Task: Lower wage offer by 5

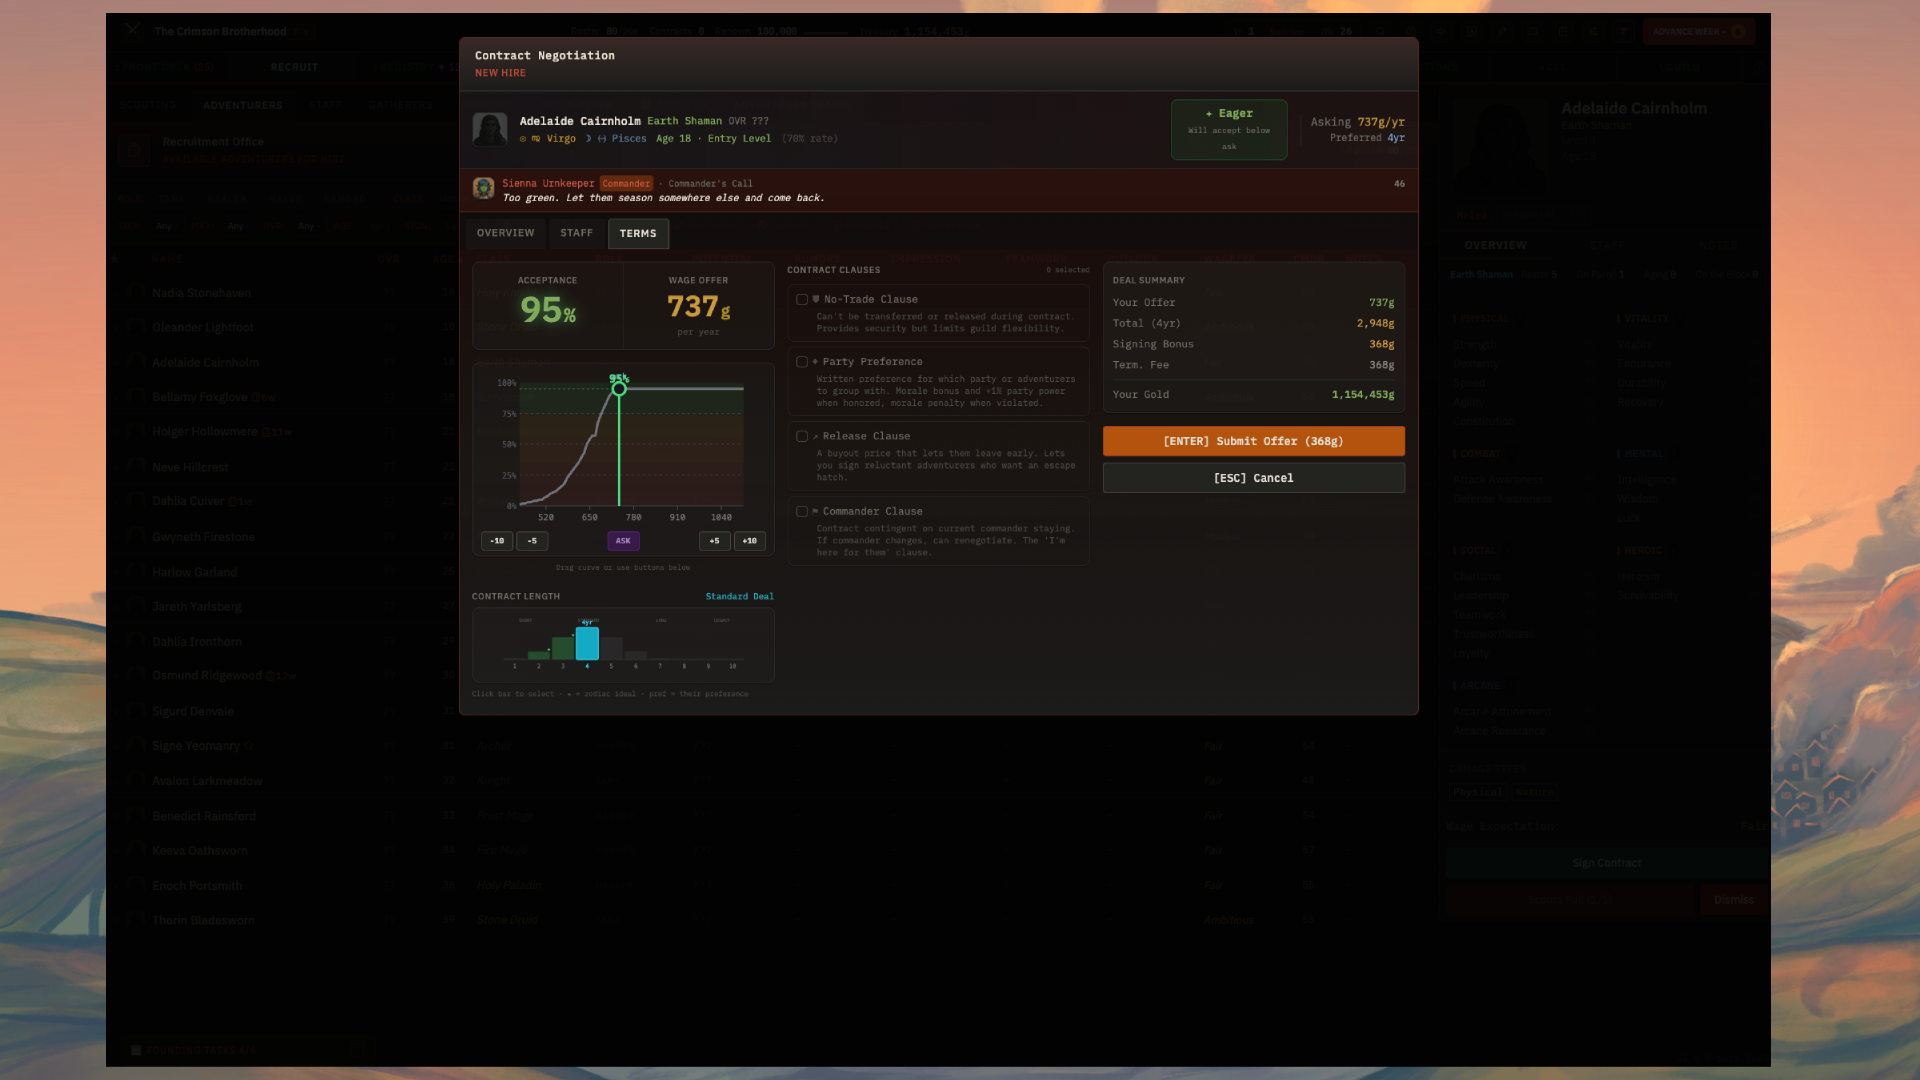Action: coord(532,541)
